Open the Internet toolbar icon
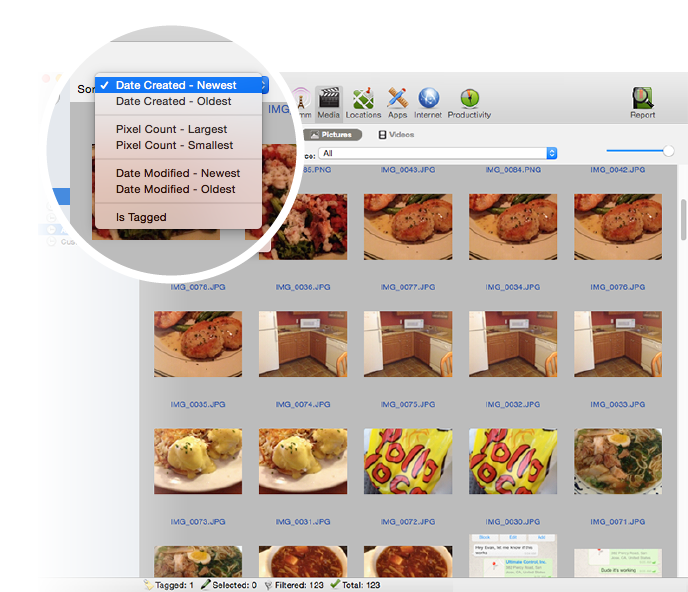Screen dimensions: 688x592 [428, 104]
